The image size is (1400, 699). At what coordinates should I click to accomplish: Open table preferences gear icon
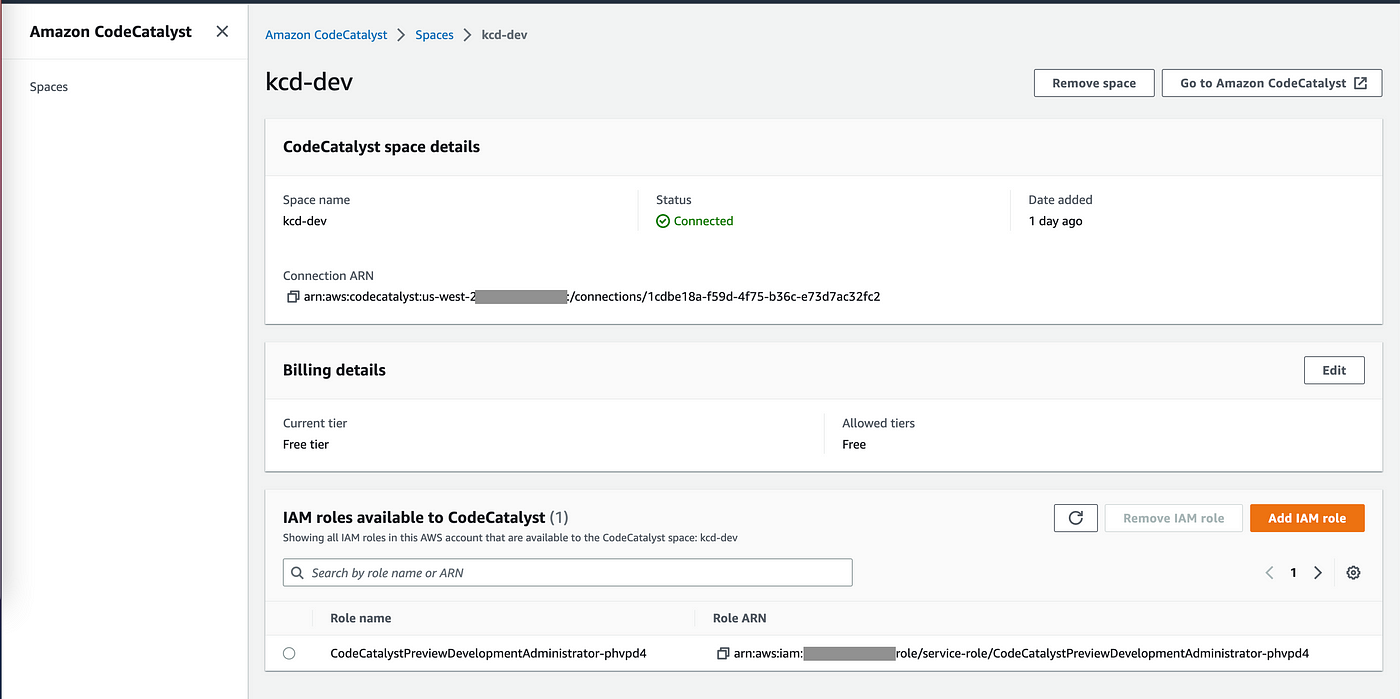point(1353,573)
